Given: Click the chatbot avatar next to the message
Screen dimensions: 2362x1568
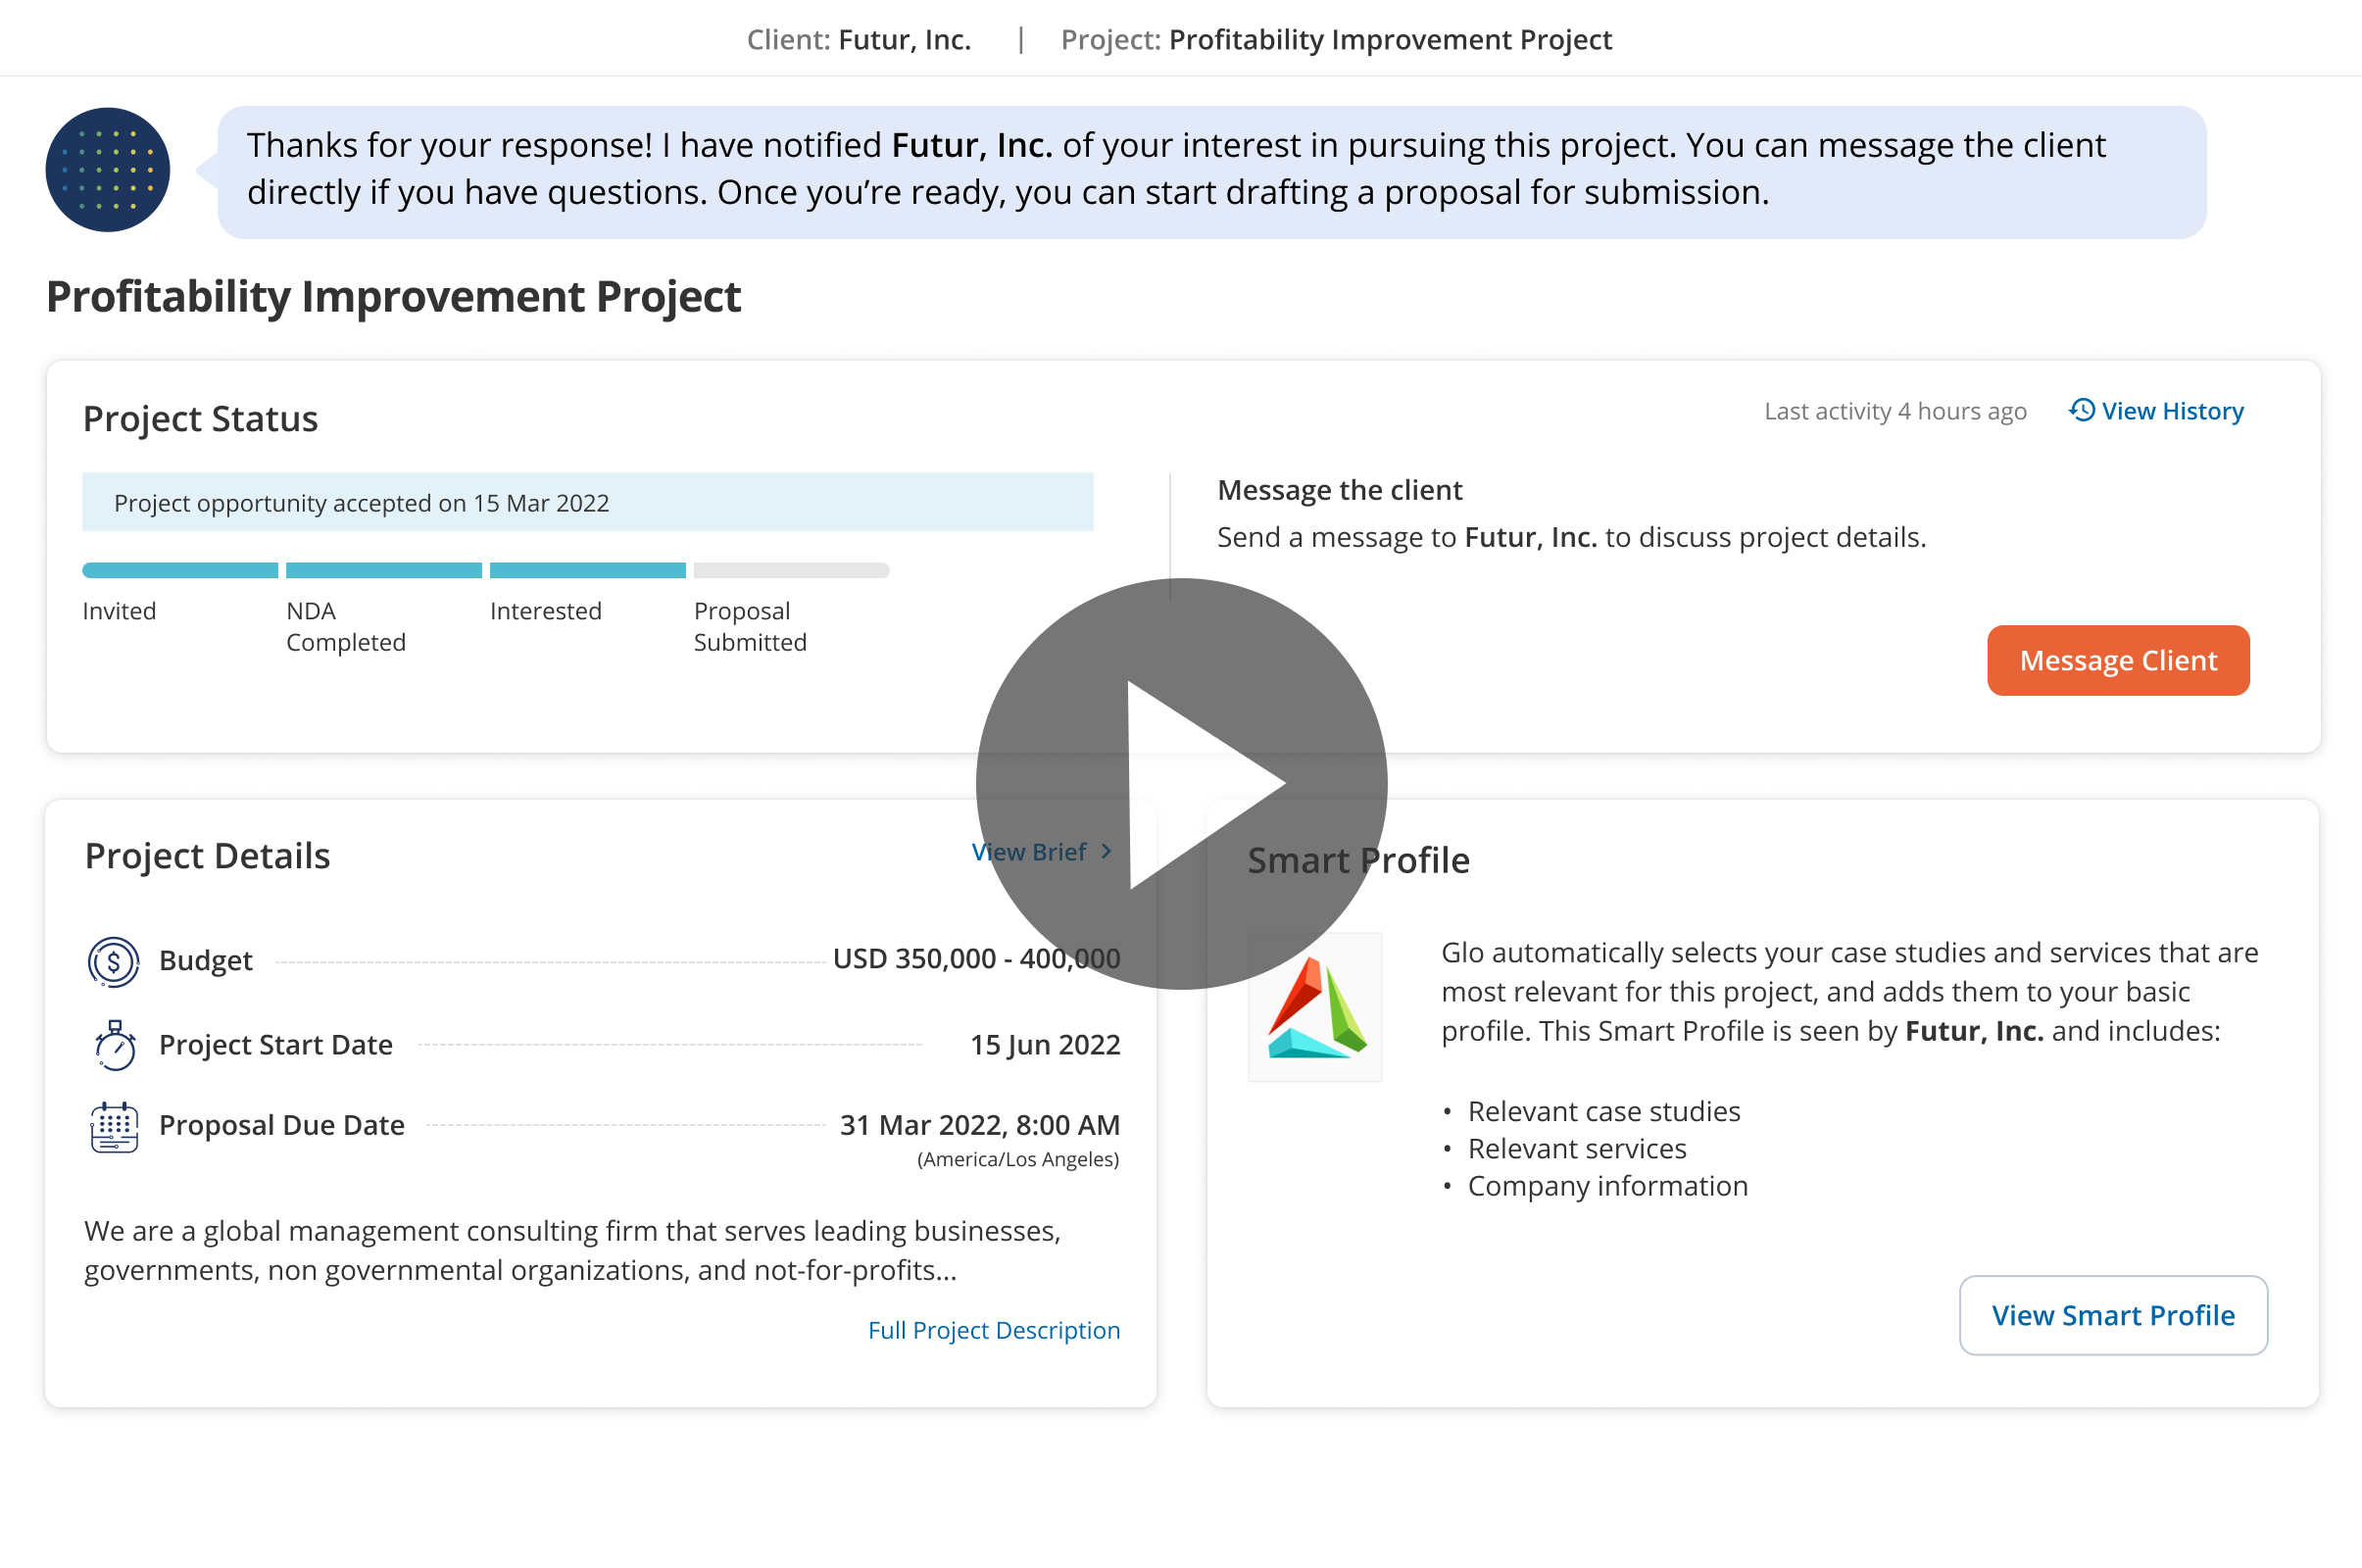Looking at the screenshot, I should [x=107, y=170].
